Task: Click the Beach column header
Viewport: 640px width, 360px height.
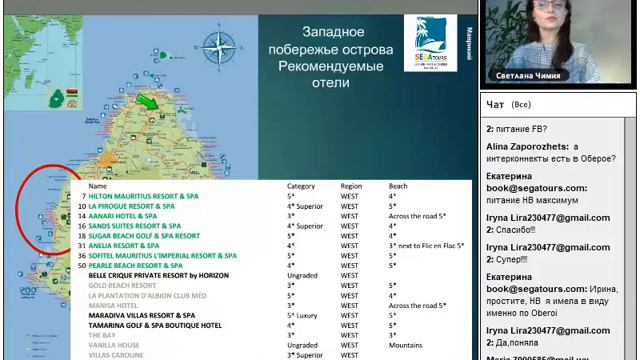Action: tap(398, 186)
